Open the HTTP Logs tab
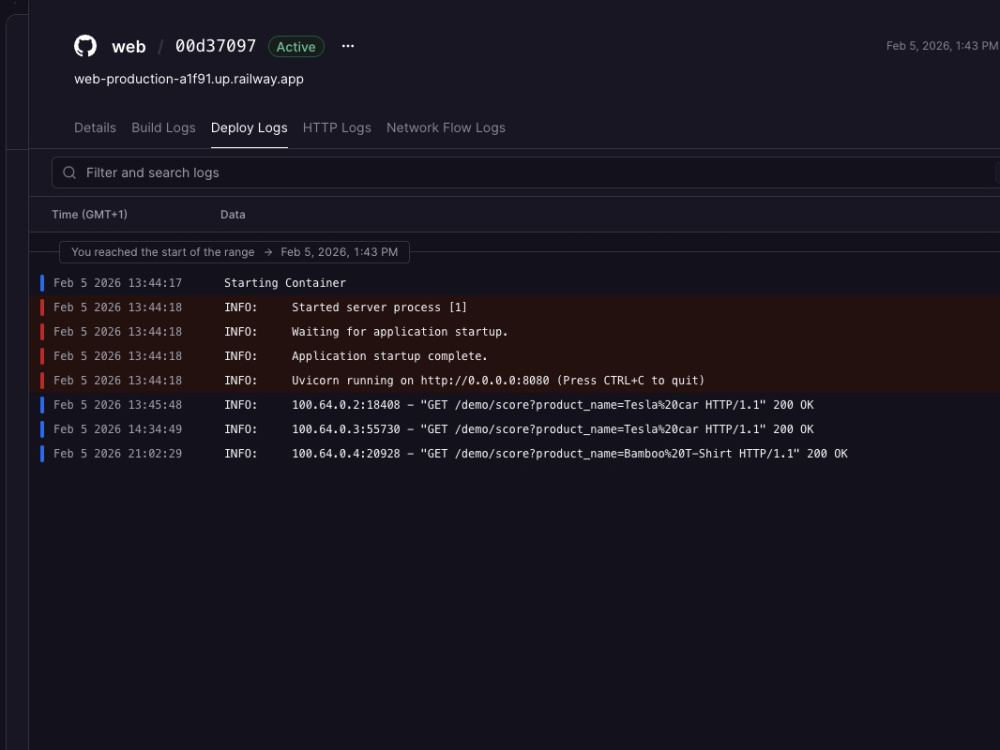The image size is (1000, 750). (337, 128)
